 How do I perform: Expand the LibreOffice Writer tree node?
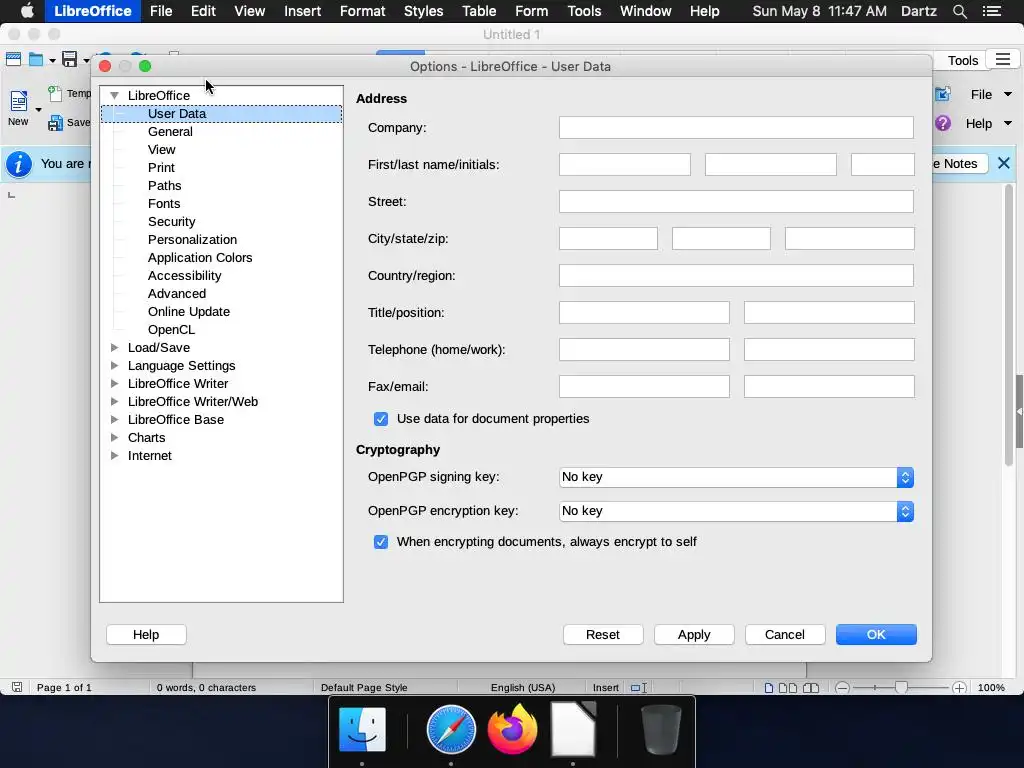coord(115,383)
